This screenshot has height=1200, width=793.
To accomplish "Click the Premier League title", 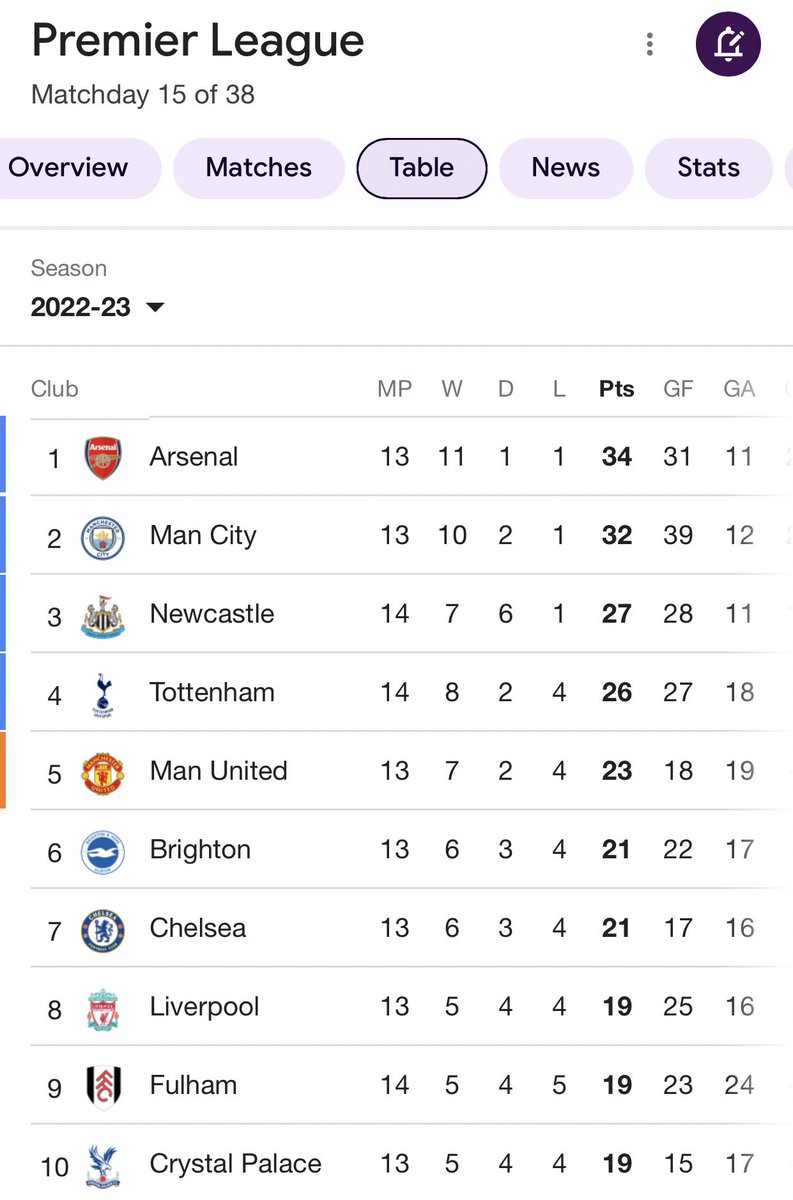I will coord(198,42).
